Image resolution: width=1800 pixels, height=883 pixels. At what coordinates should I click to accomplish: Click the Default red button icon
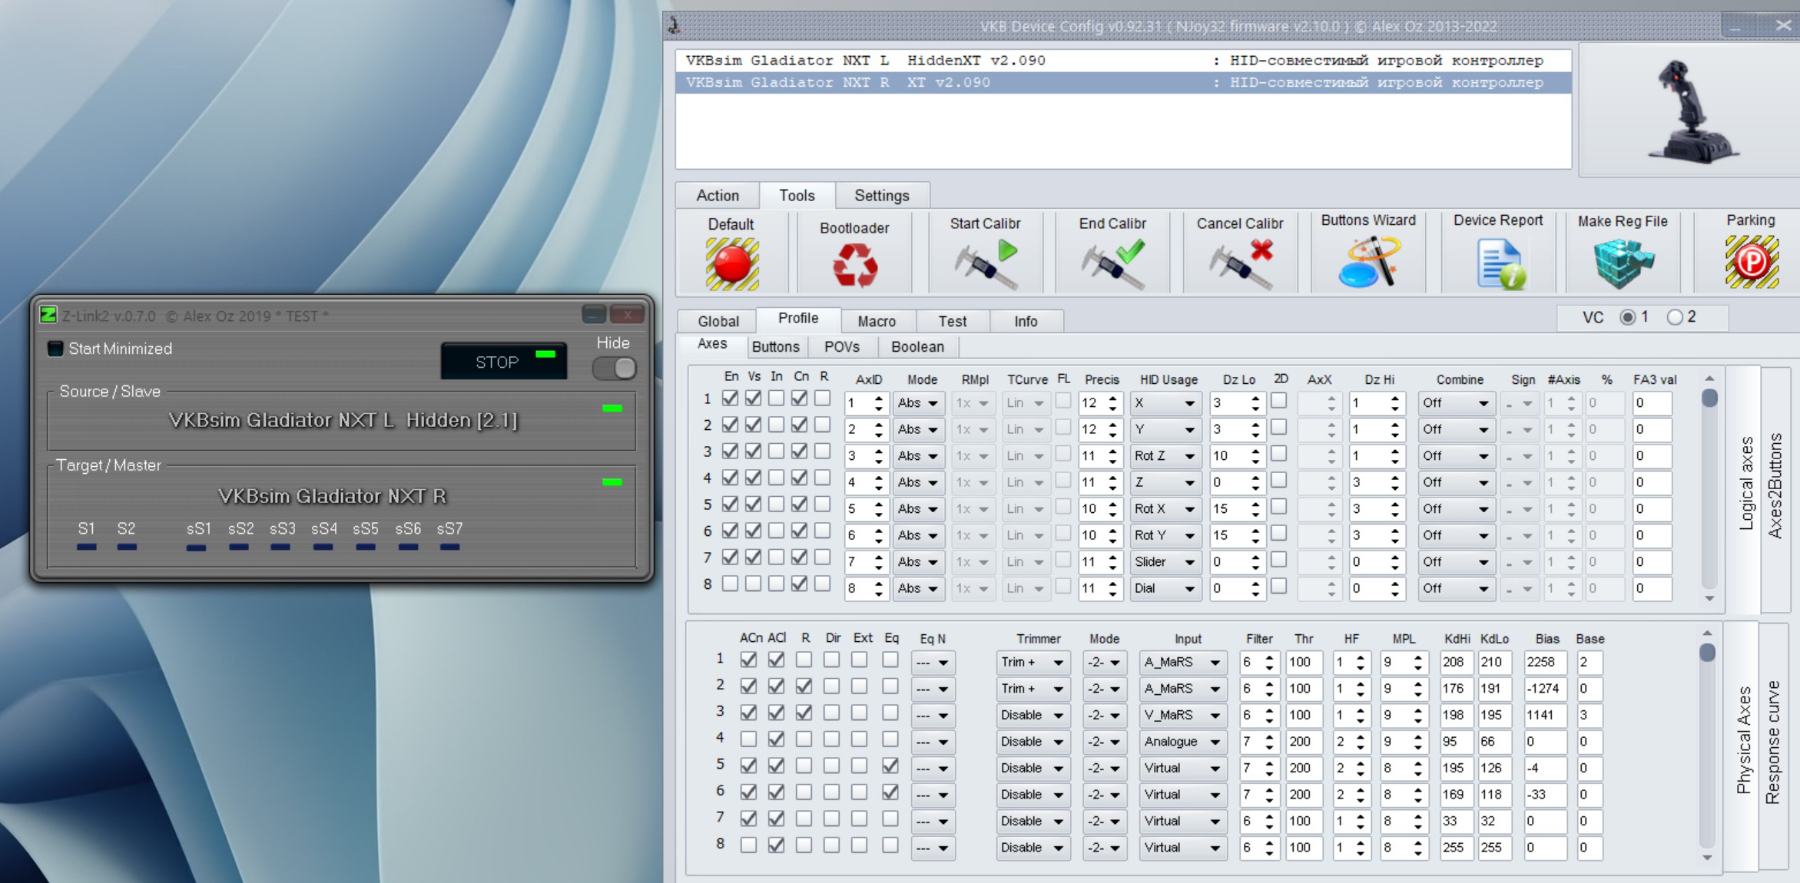tap(732, 265)
